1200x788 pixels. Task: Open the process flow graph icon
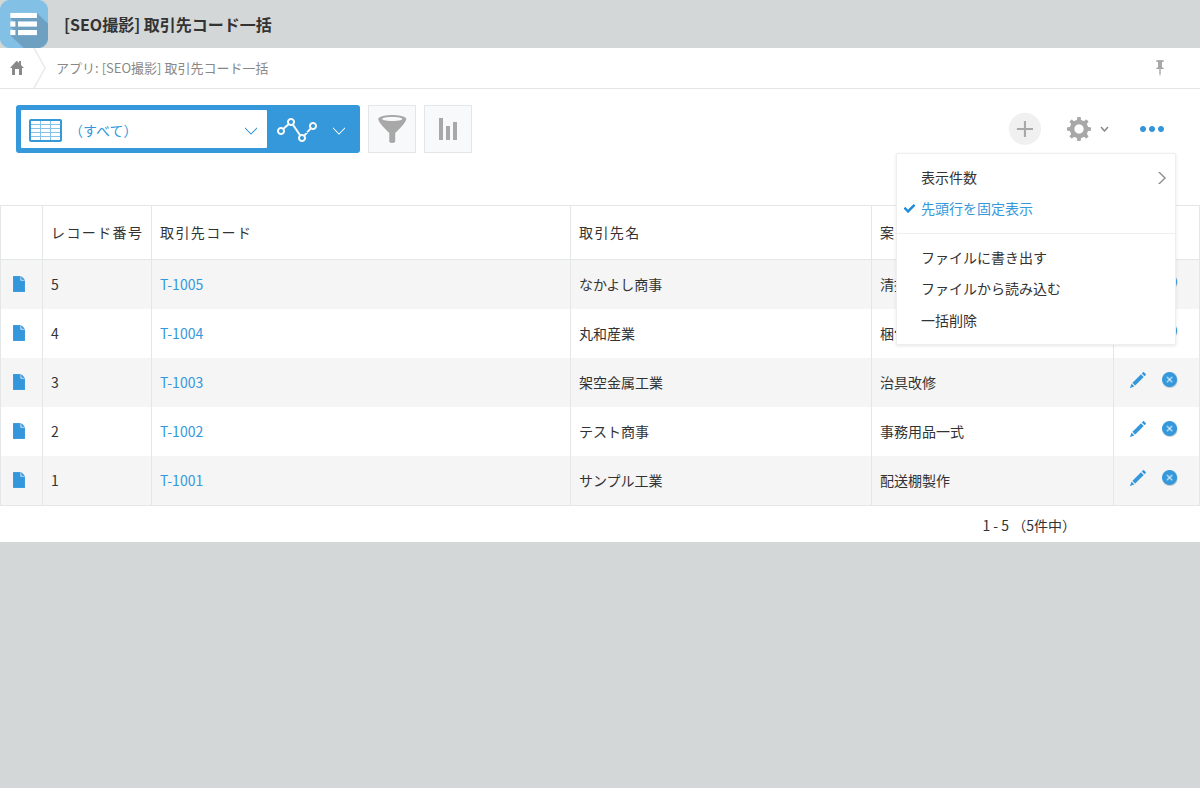[297, 129]
